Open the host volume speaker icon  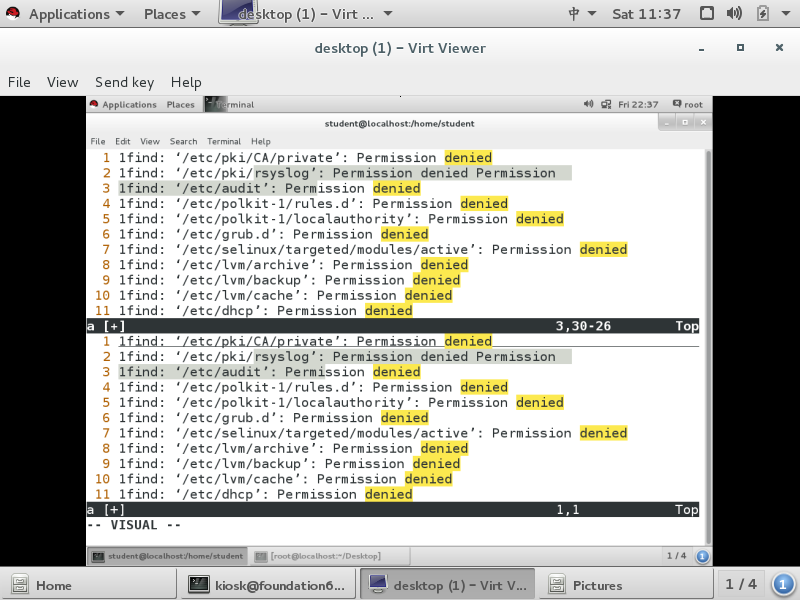(734, 13)
